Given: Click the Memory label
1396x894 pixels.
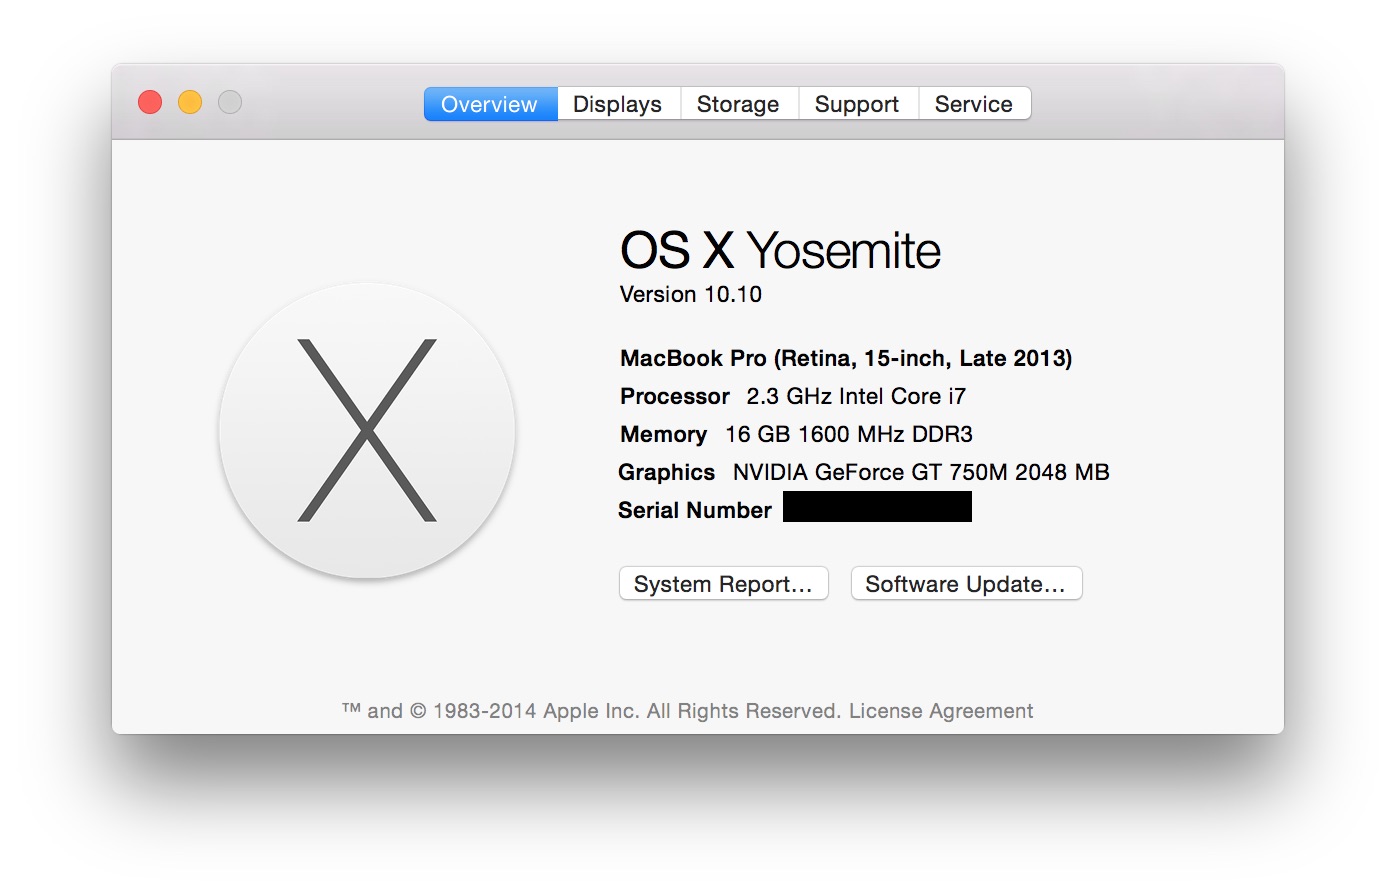Looking at the screenshot, I should coord(663,434).
